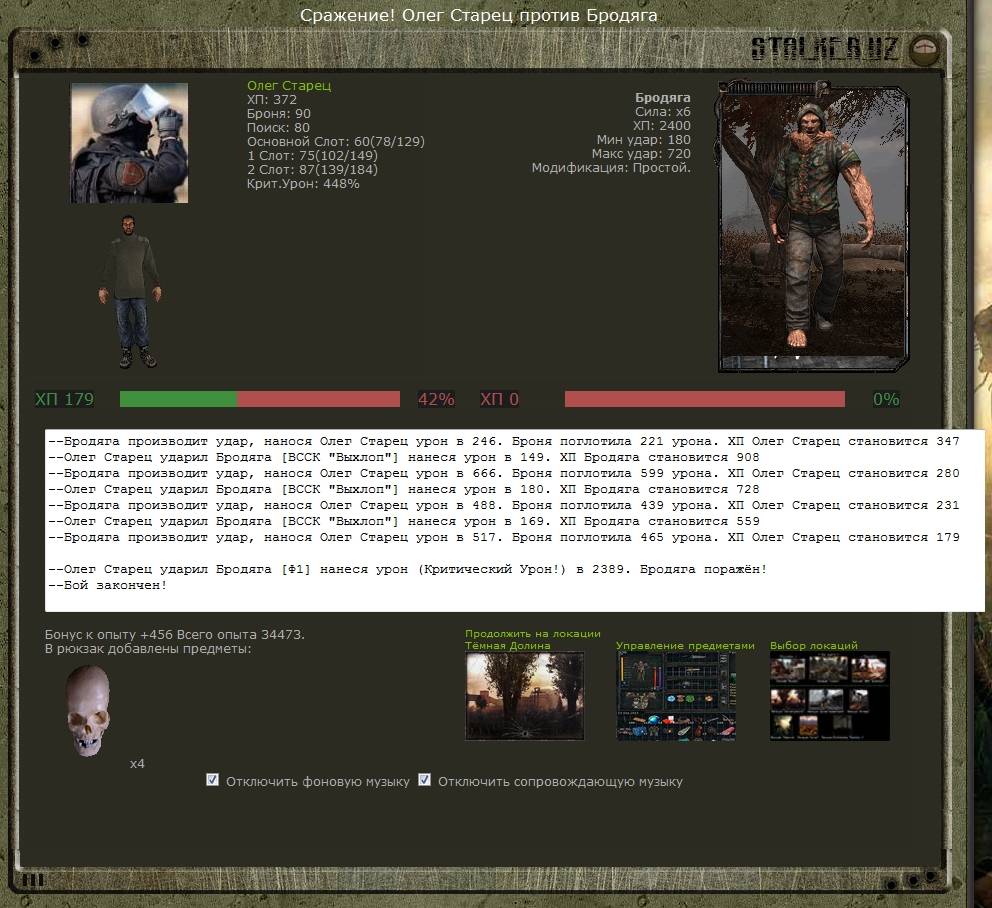Screen dimensions: 992x908
Task: Click inside the battle log text area
Action: point(514,520)
